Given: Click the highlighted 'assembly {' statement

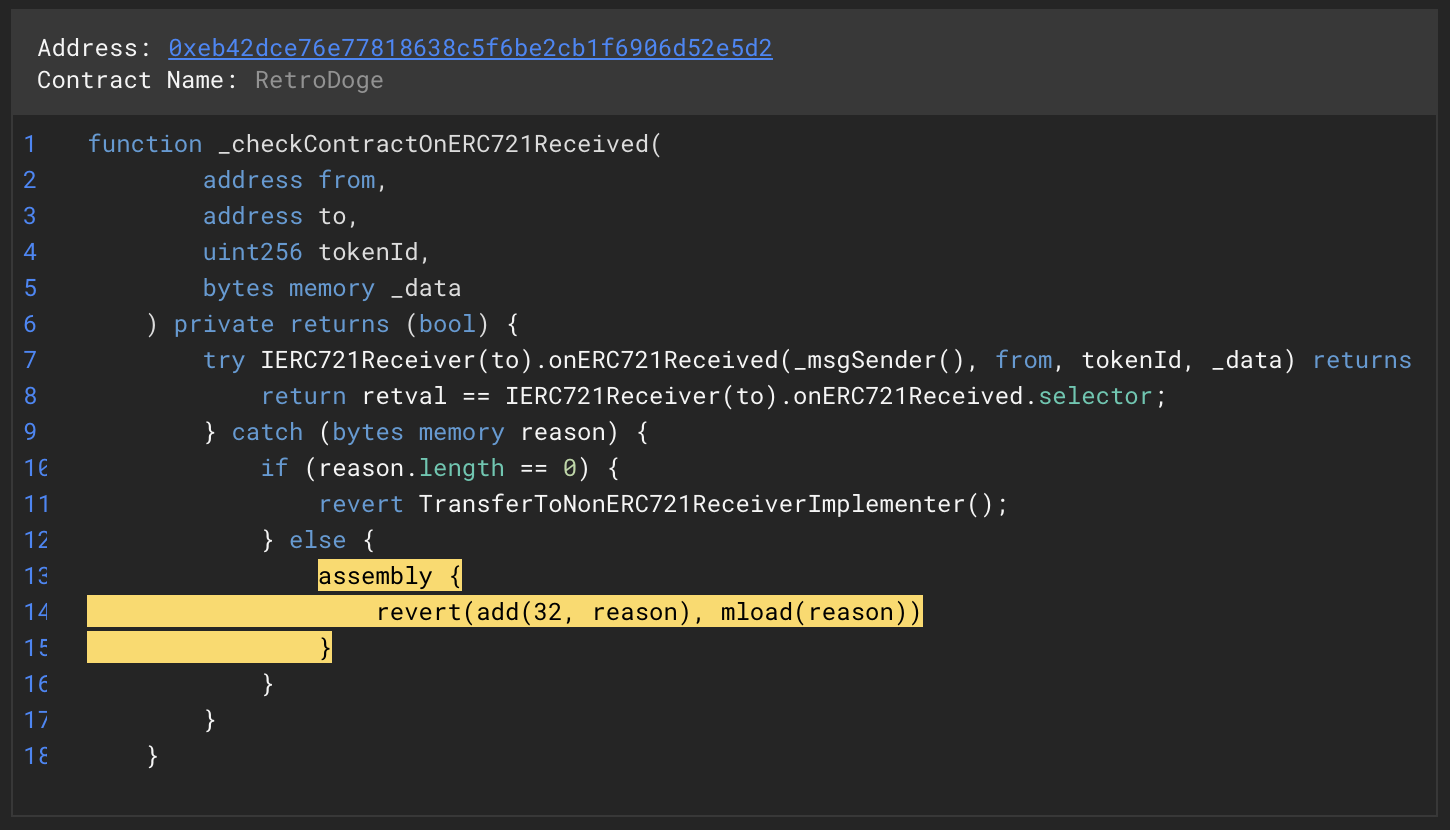Looking at the screenshot, I should [389, 576].
